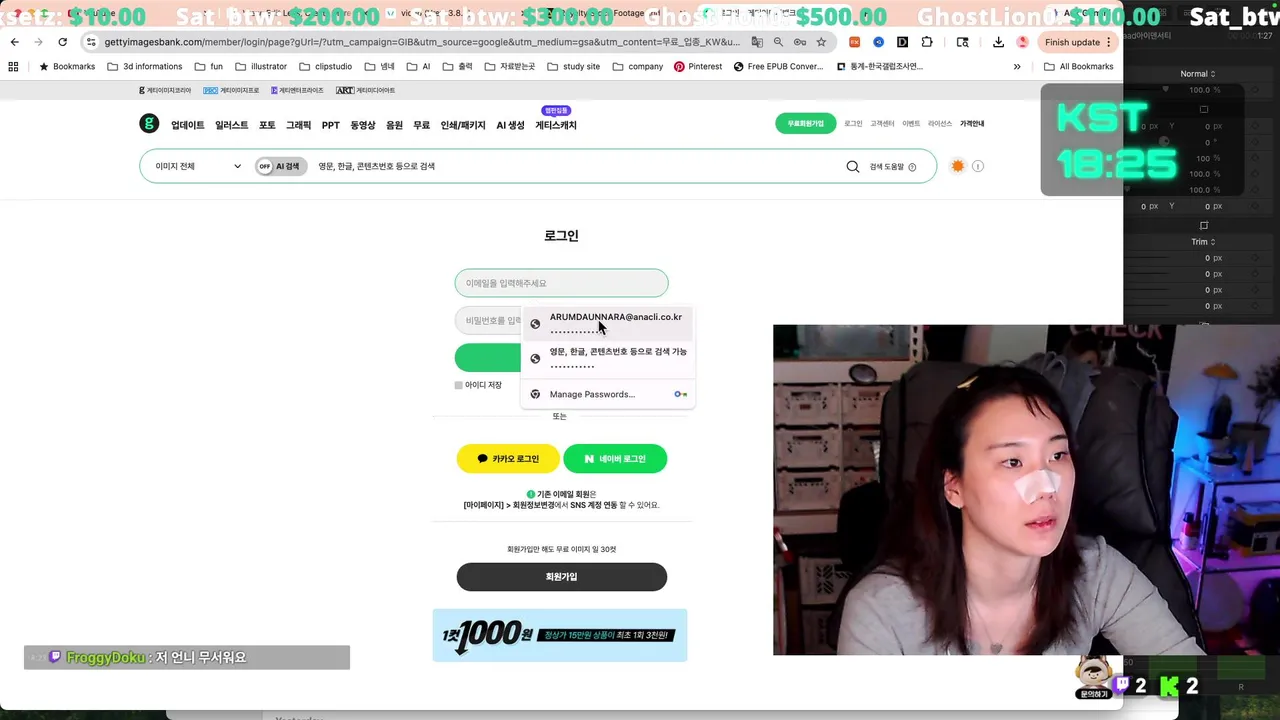Open the media control icon in toolbar

coord(963,42)
